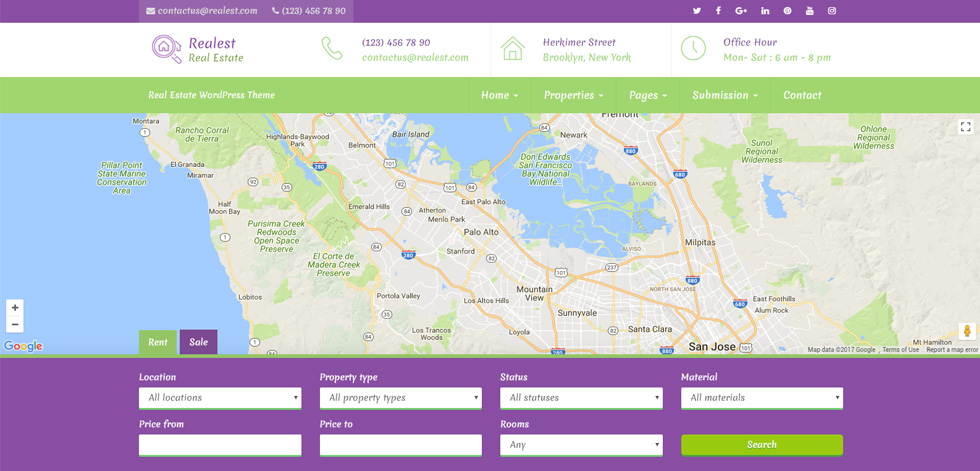Click Report a map error link
Viewport: 980px width, 471px height.
(x=952, y=350)
